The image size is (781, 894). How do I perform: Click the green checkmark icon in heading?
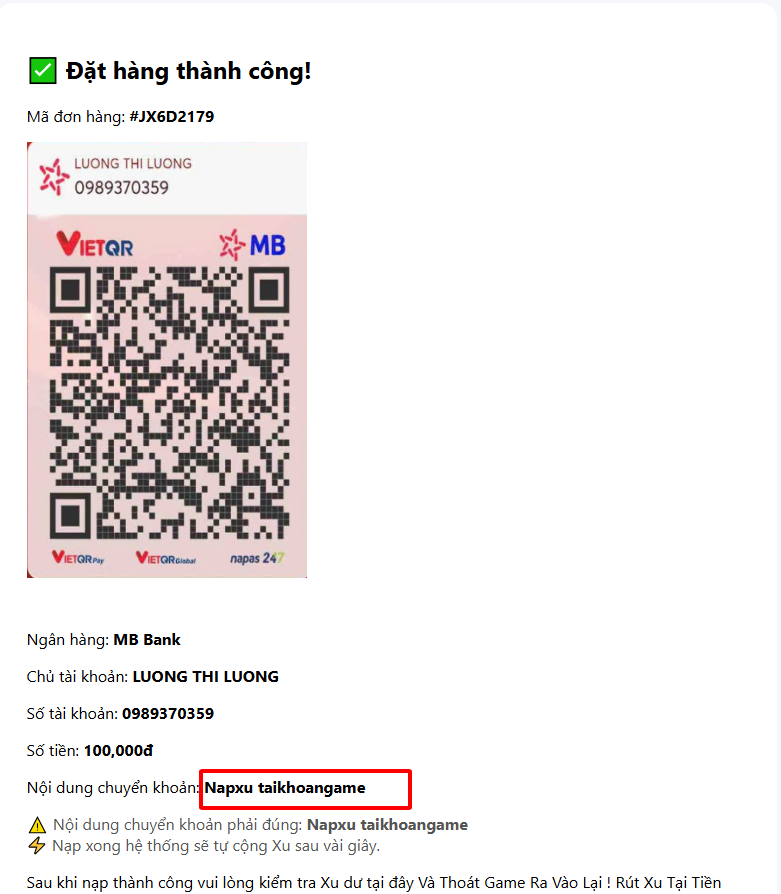pos(42,71)
